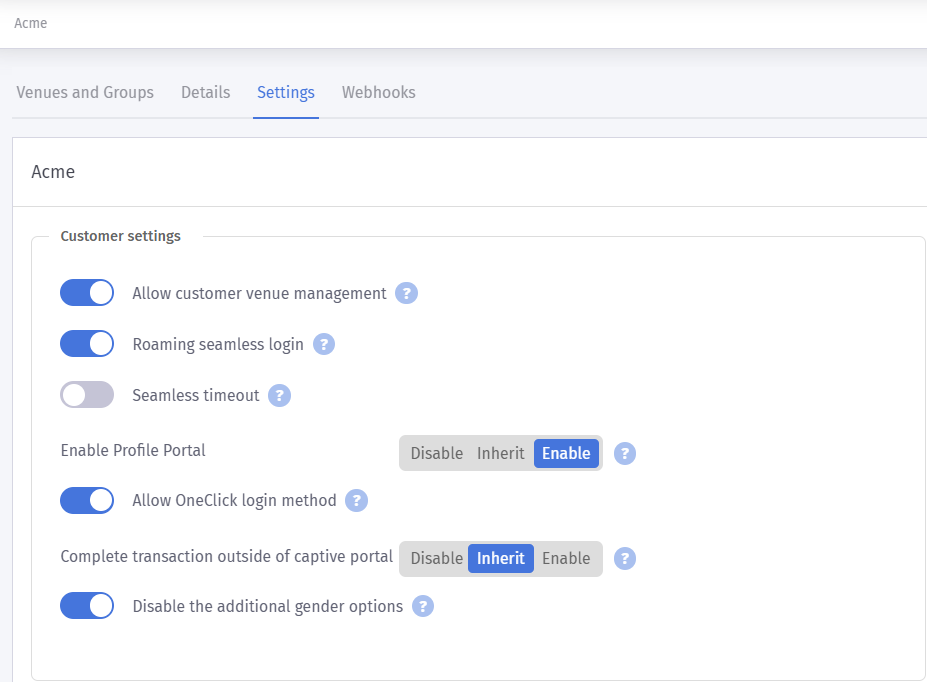
Task: Open the Details tab
Action: [206, 92]
